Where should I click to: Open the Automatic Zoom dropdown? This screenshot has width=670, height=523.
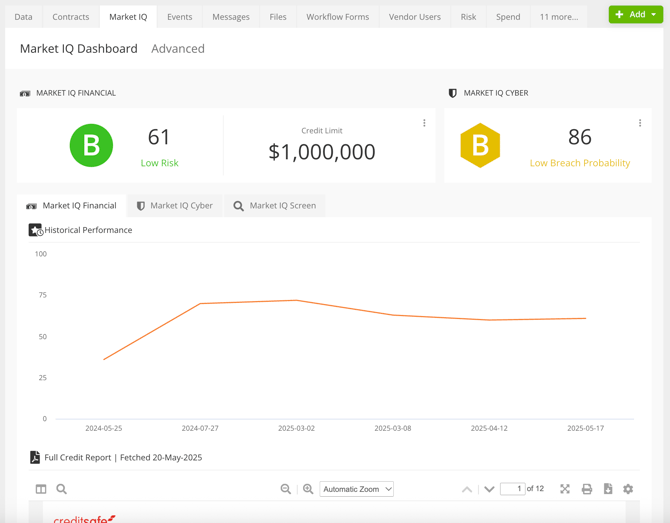(357, 489)
